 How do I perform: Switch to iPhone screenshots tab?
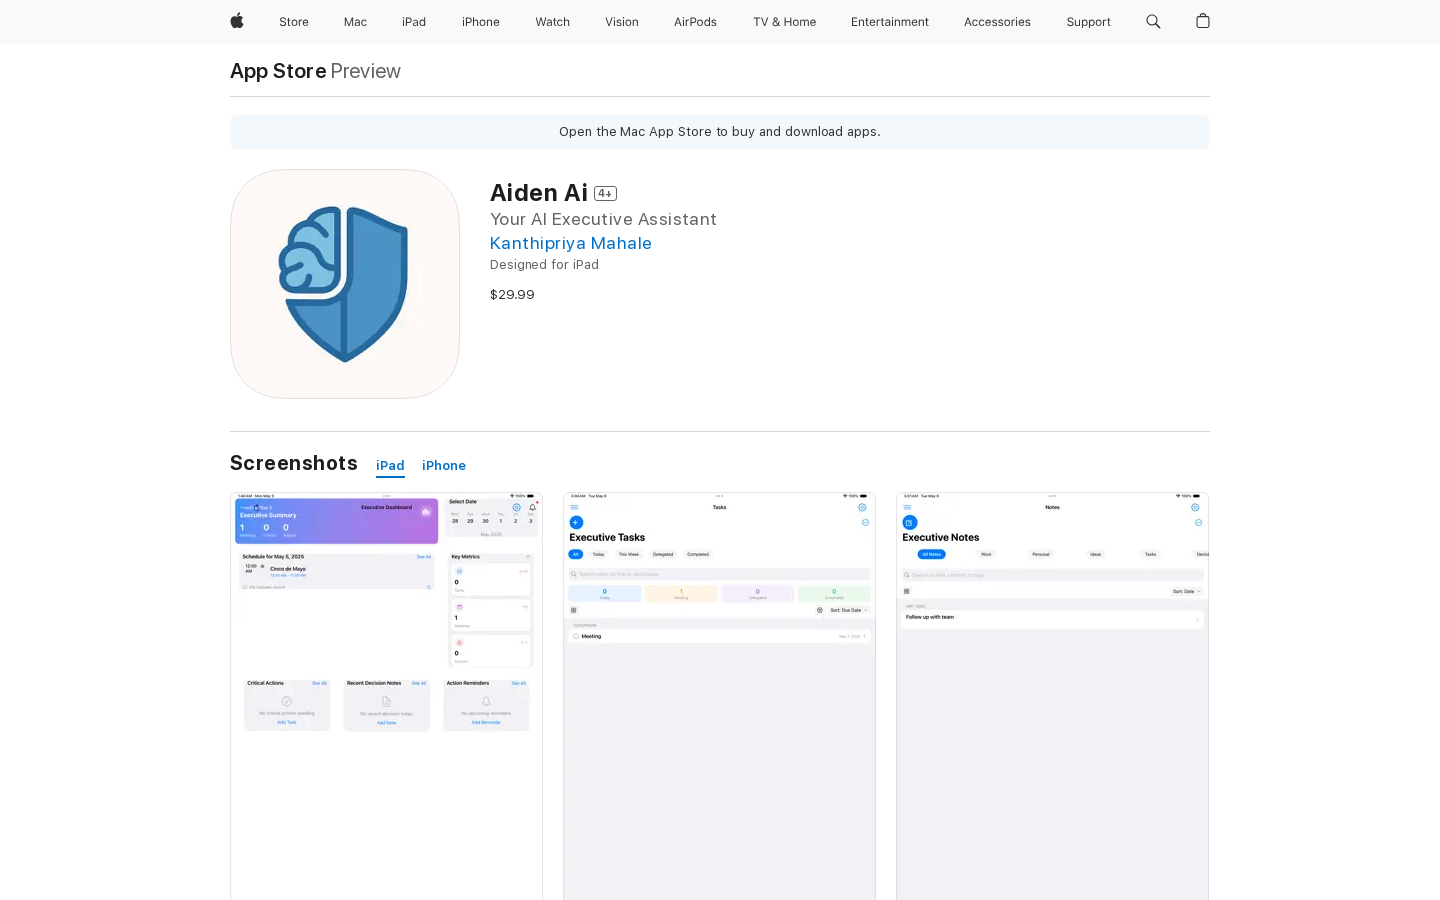coord(444,466)
